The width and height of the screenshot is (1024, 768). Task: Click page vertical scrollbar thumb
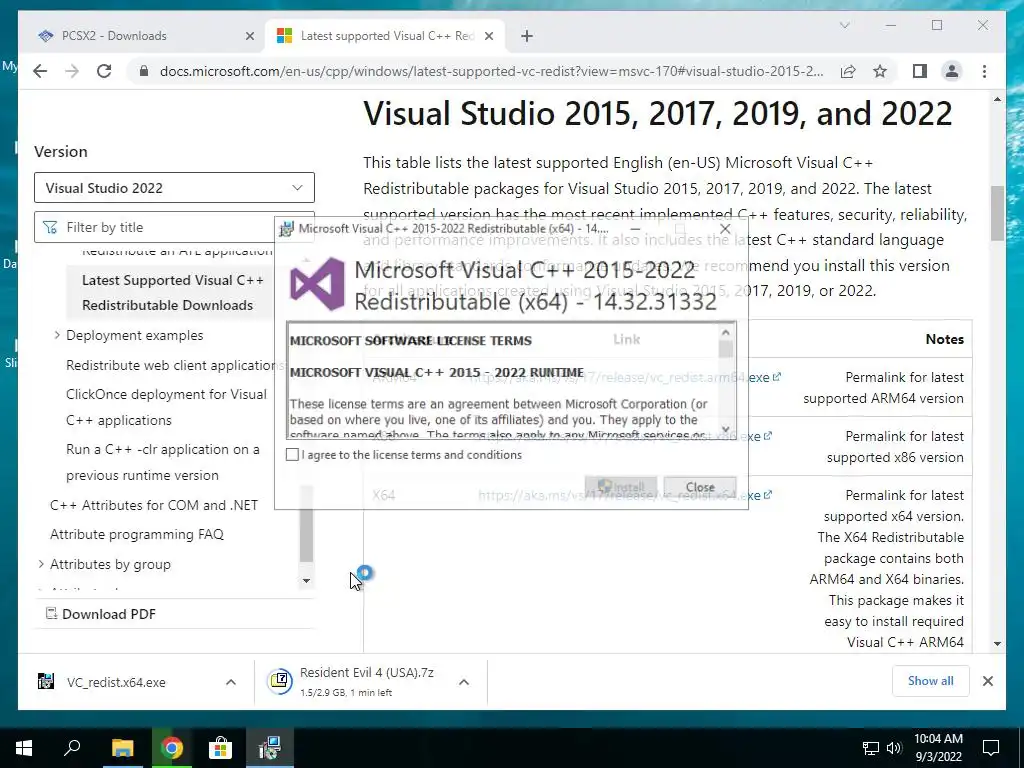coord(997,214)
